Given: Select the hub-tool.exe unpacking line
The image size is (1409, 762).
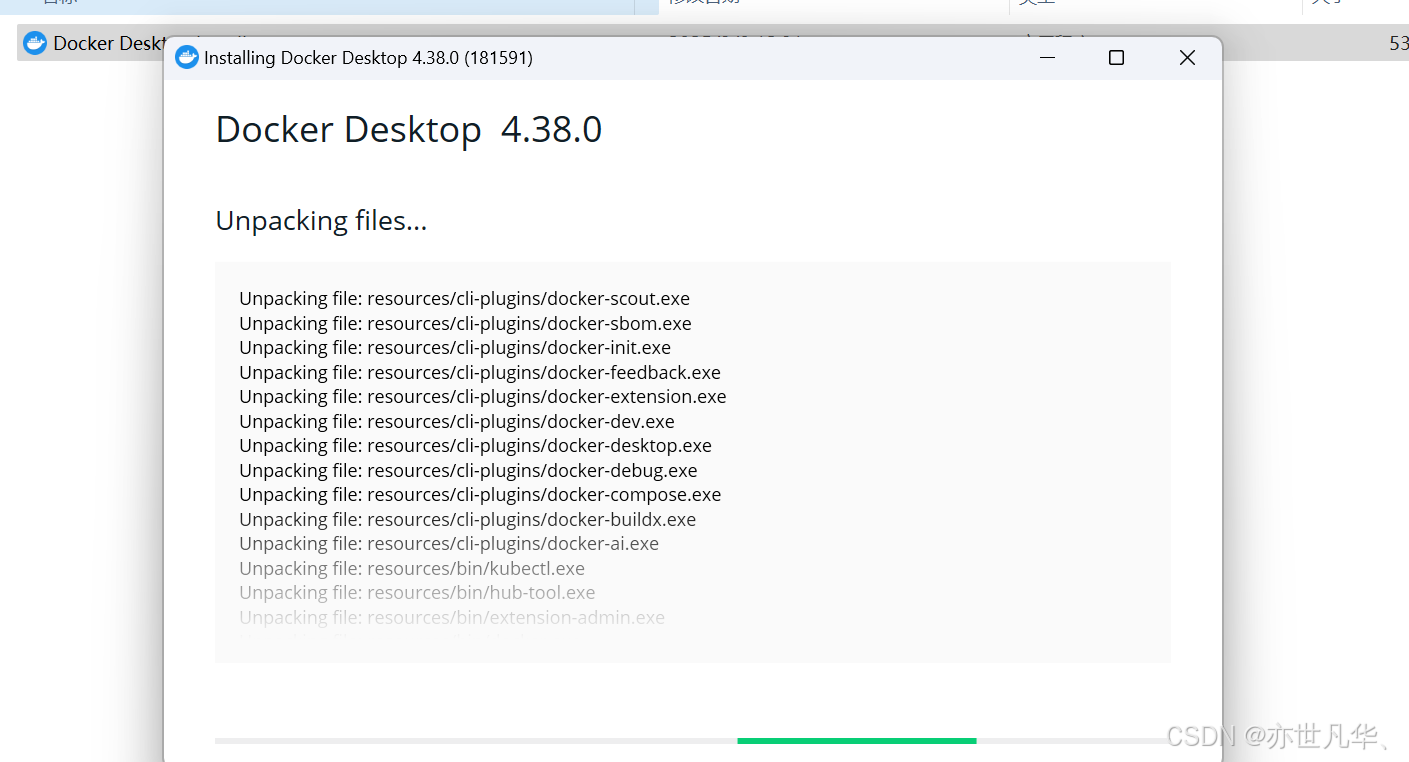Looking at the screenshot, I should (417, 593).
